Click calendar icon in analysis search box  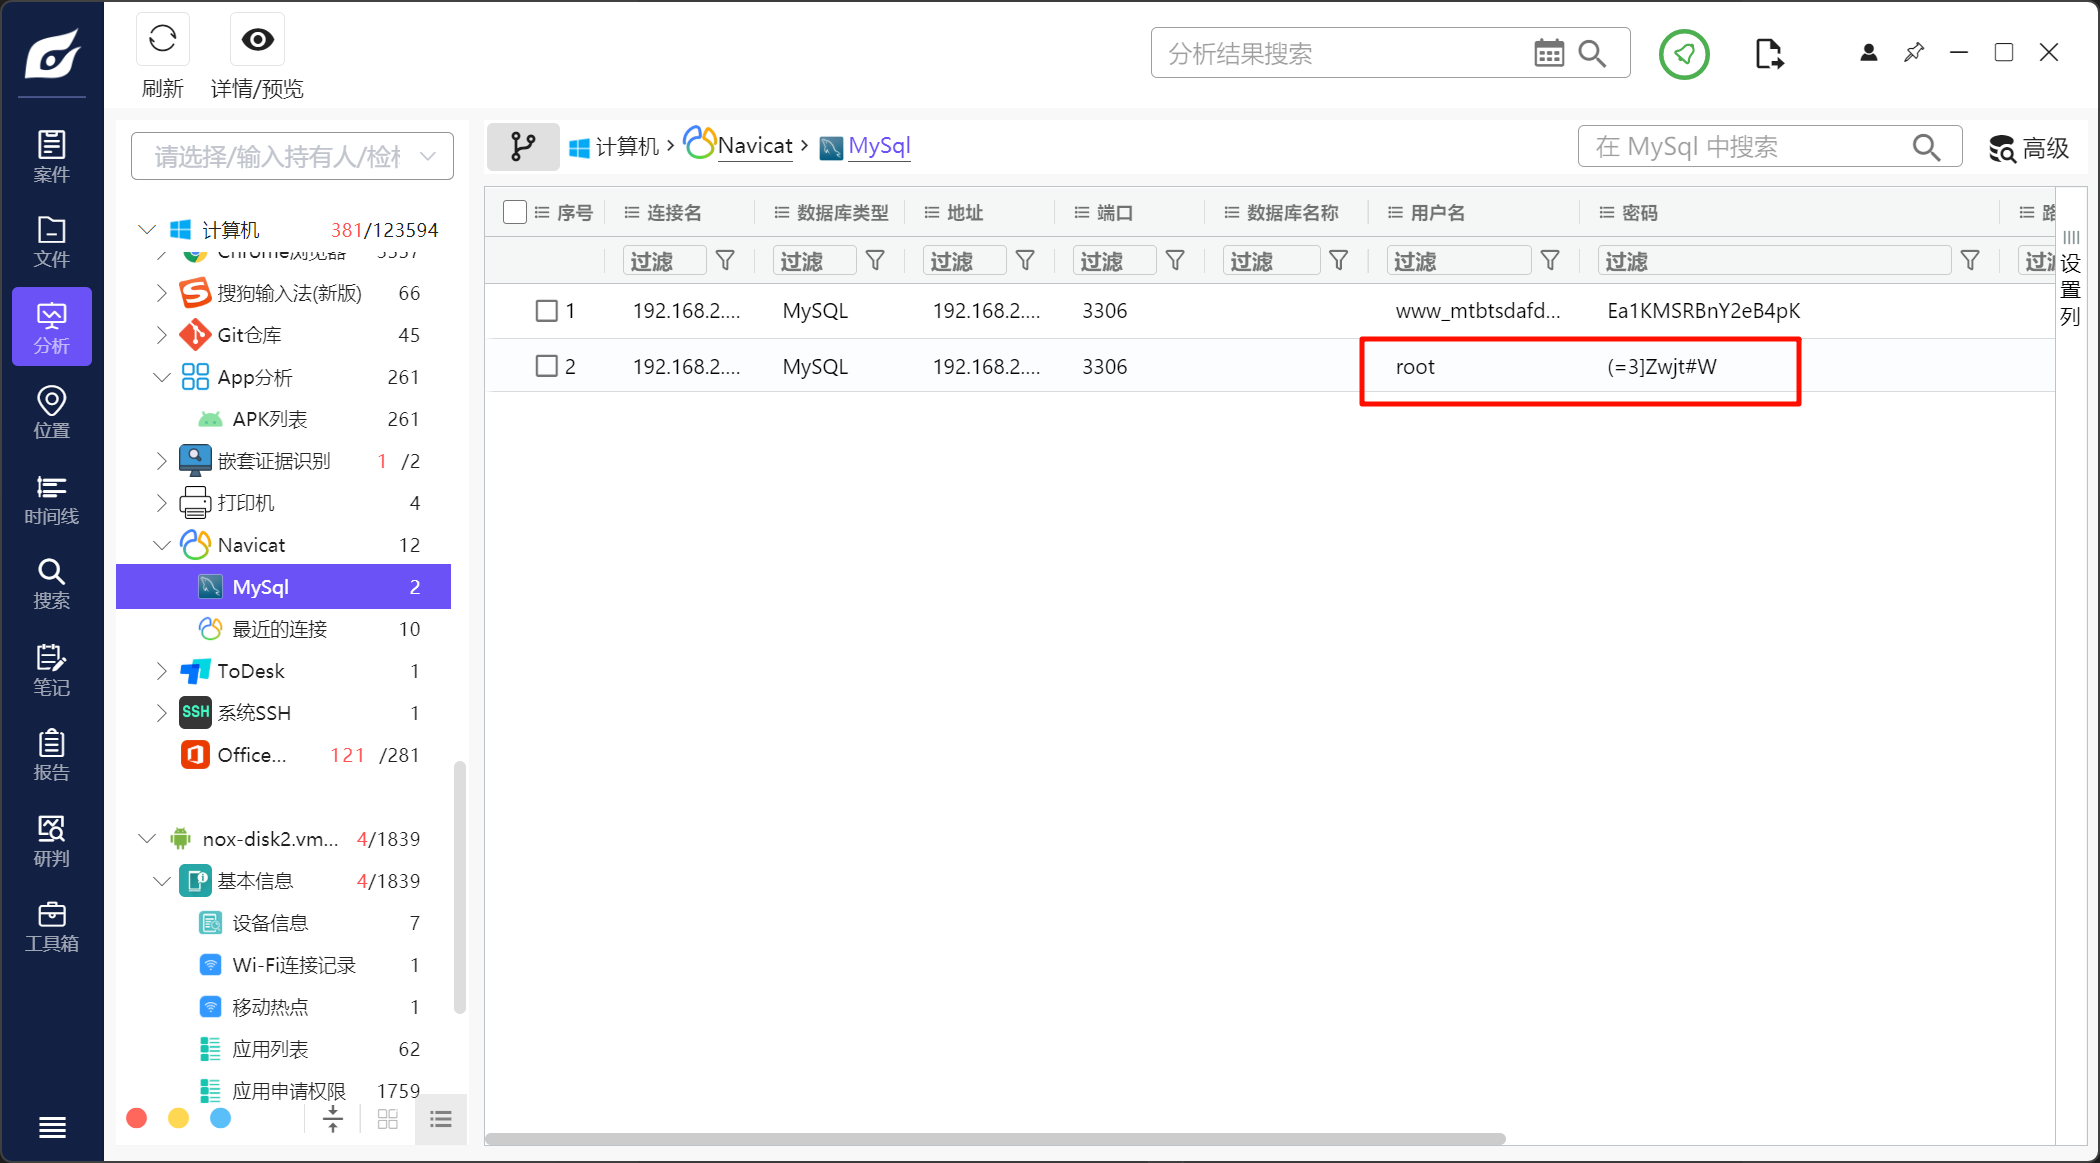point(1548,54)
